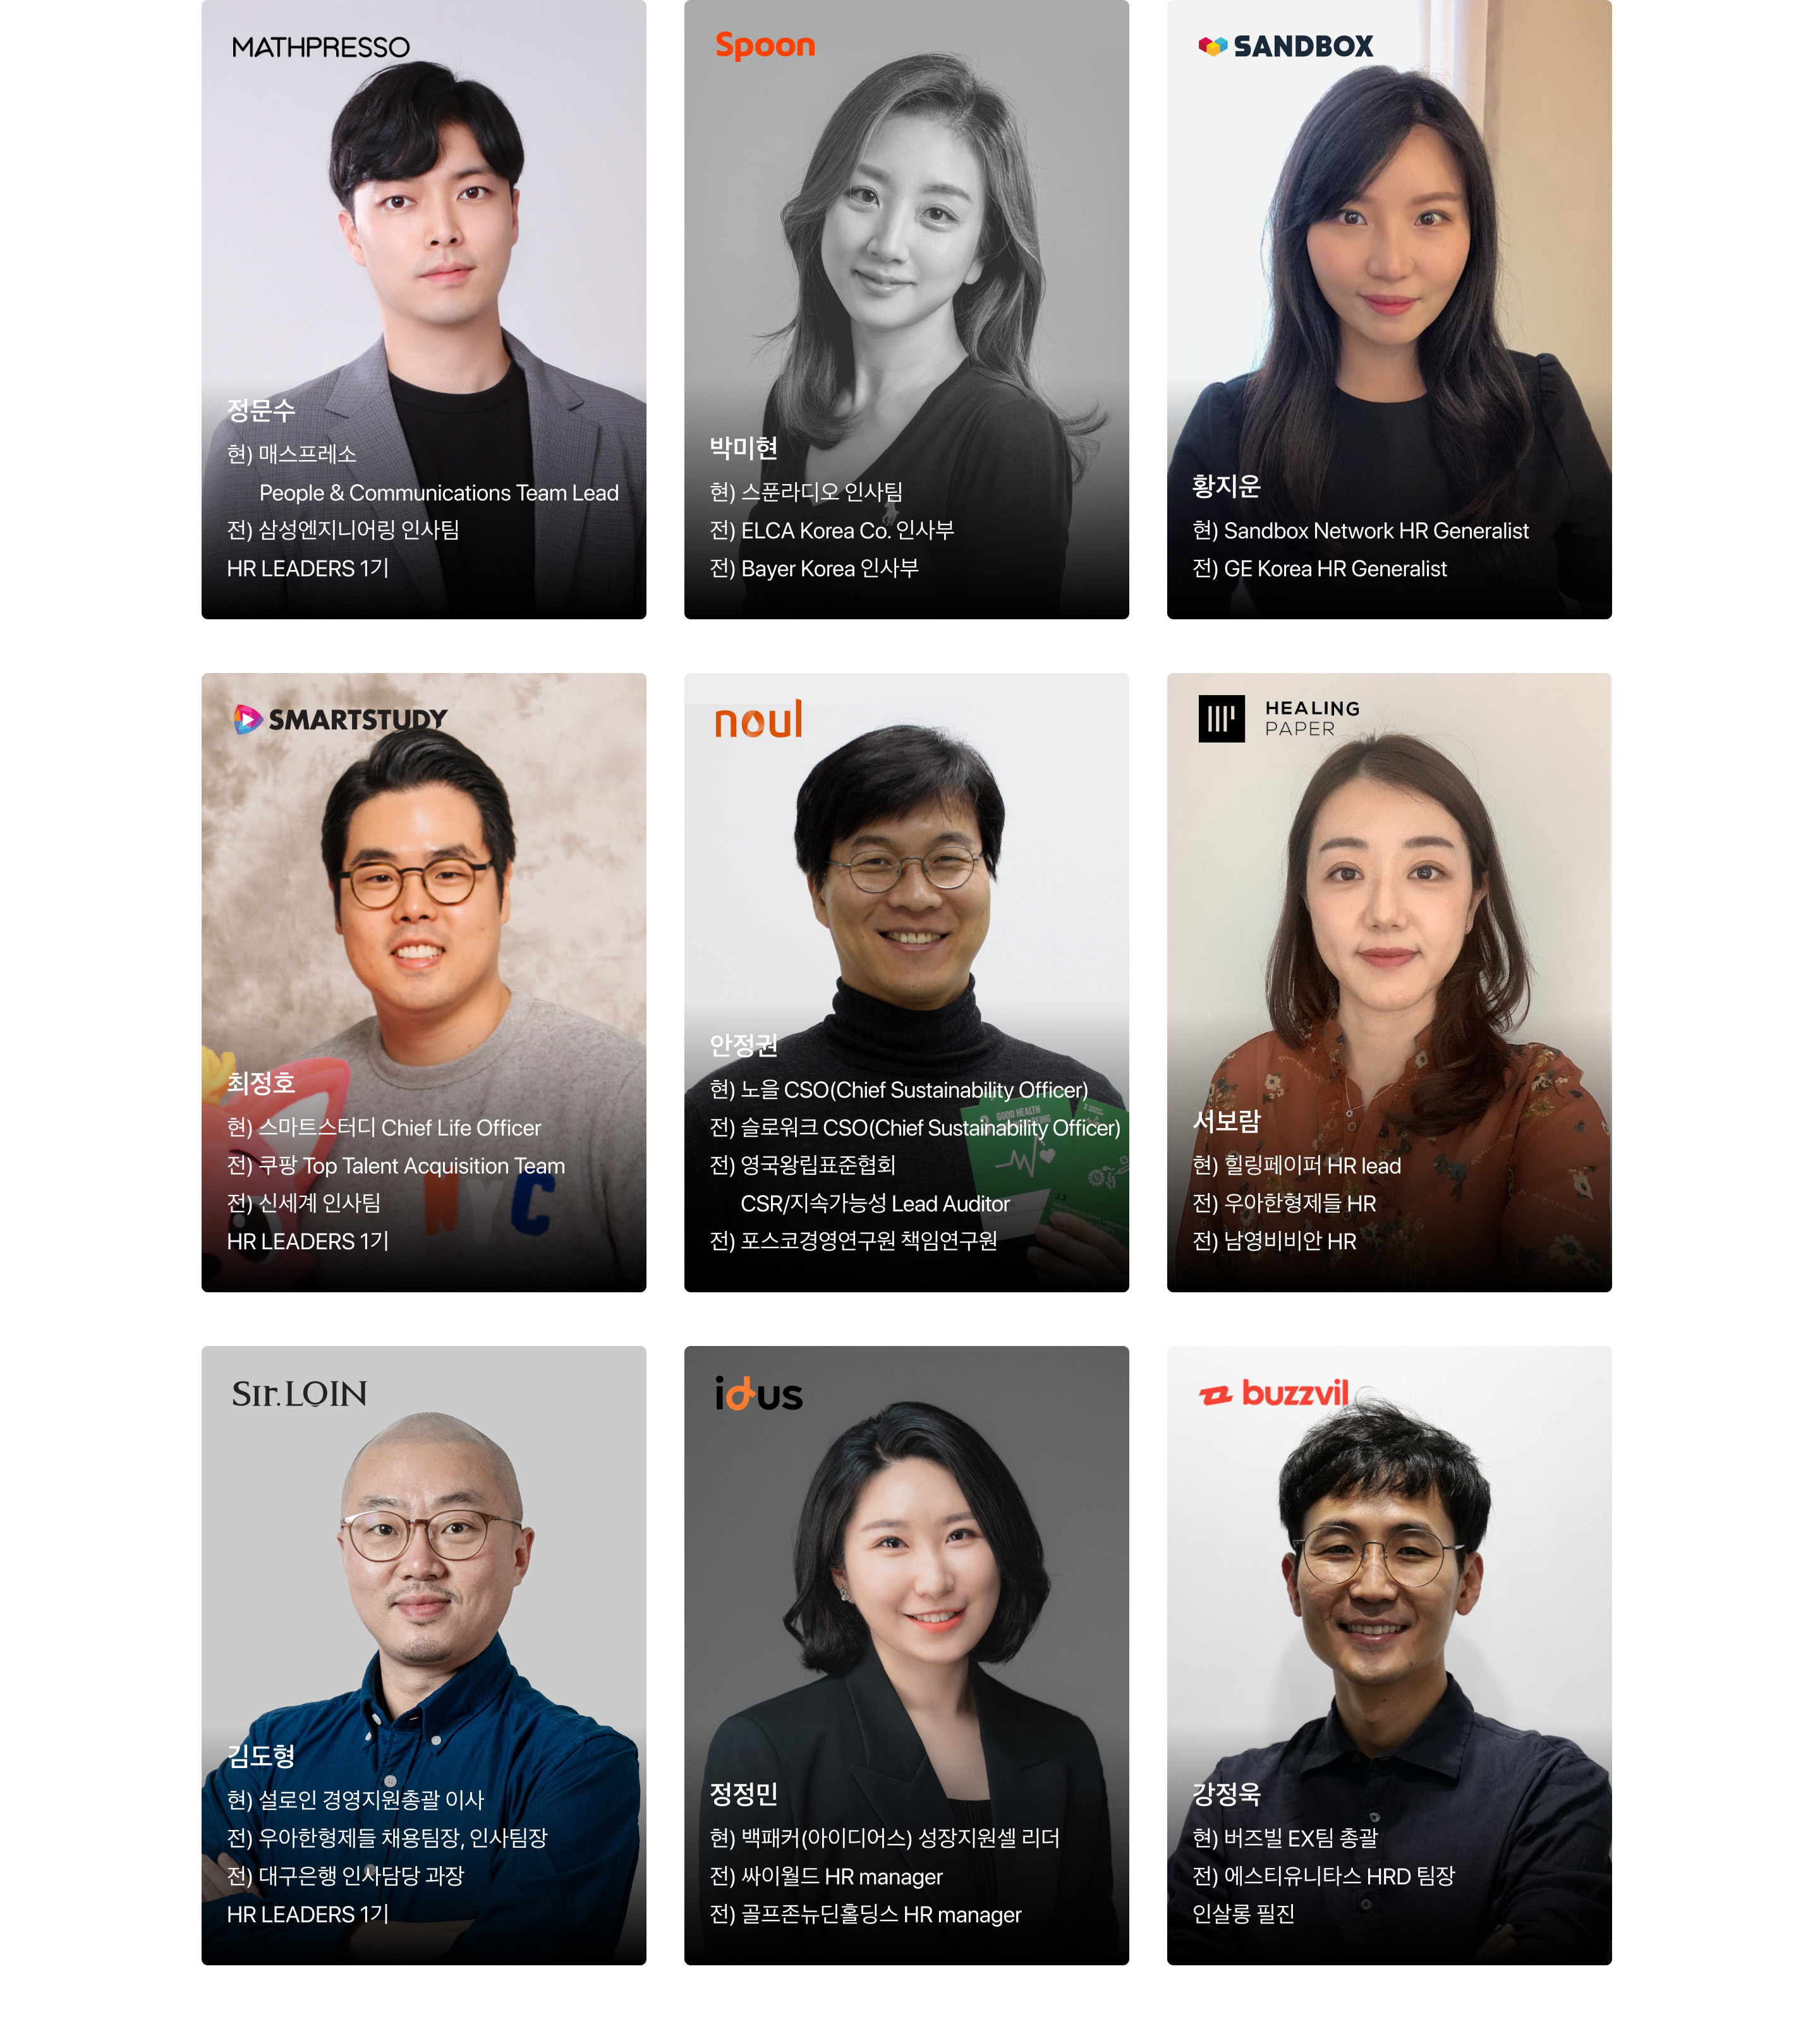
Task: Click the Healing Paper logo
Action: click(x=1279, y=718)
